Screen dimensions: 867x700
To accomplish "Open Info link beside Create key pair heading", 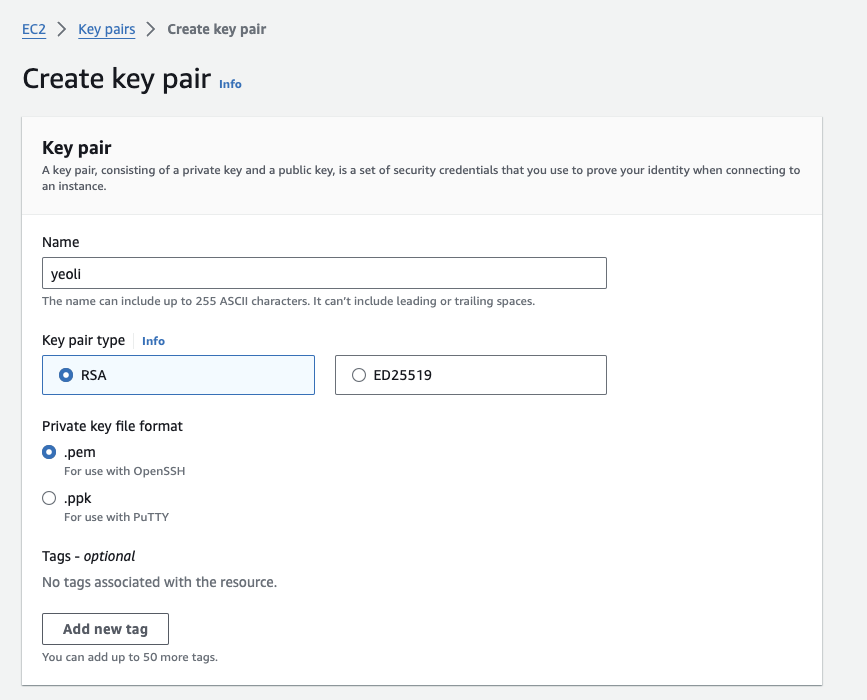I will [230, 84].
